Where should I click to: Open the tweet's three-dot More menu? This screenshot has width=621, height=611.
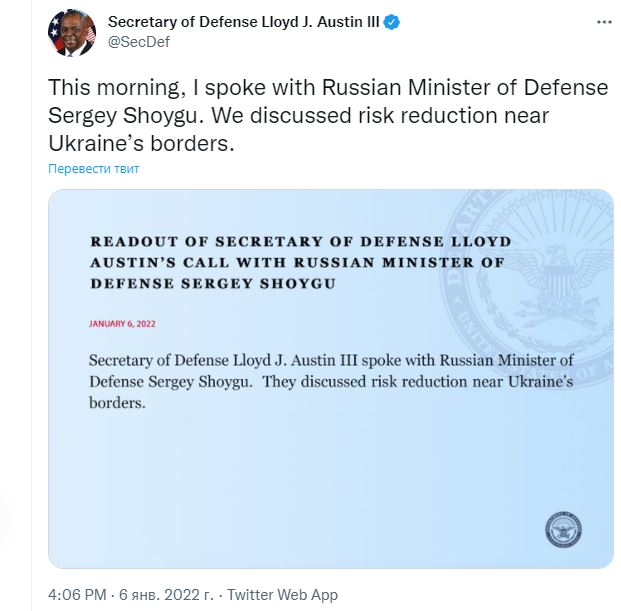(x=604, y=22)
